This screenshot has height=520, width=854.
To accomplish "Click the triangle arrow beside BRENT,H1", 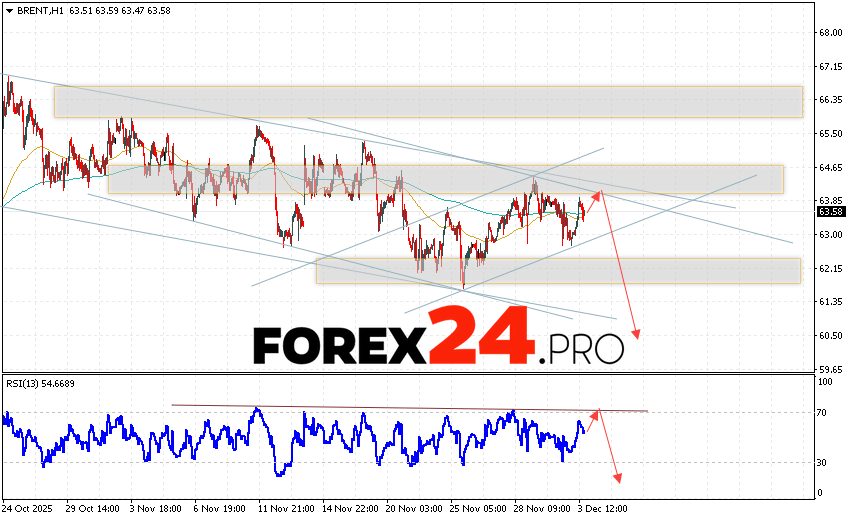I will click(8, 10).
